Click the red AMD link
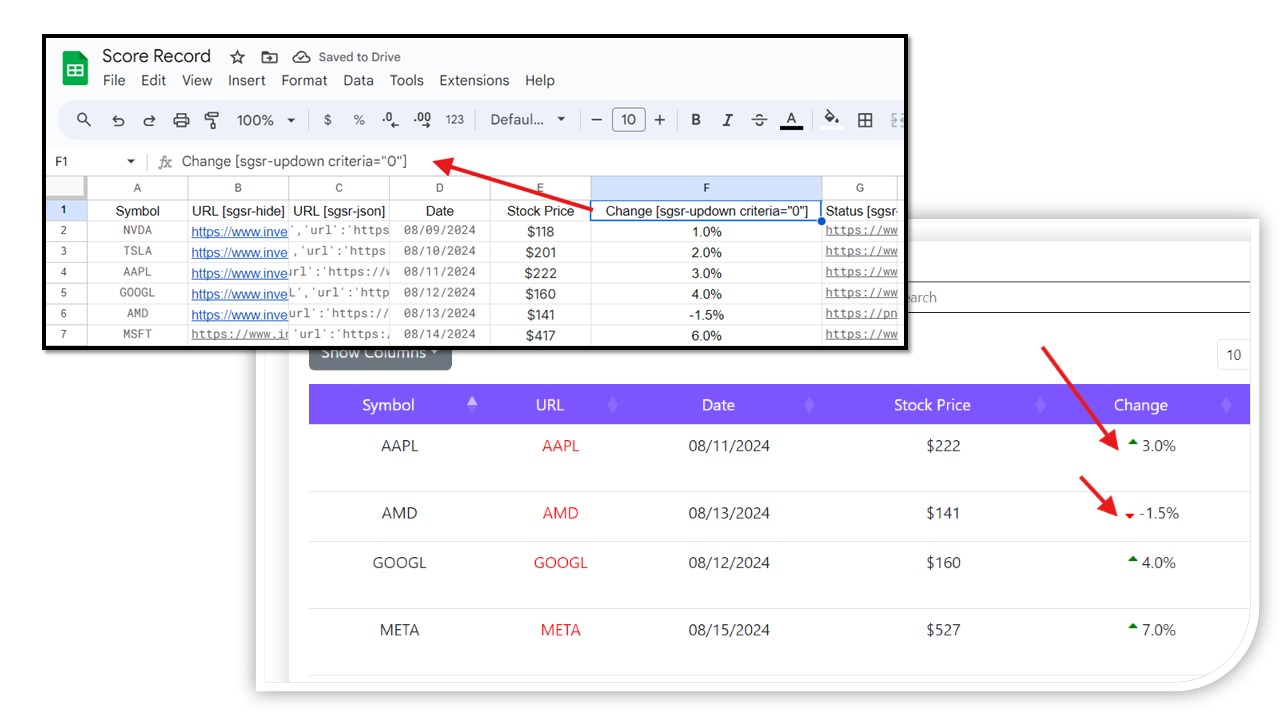 560,513
